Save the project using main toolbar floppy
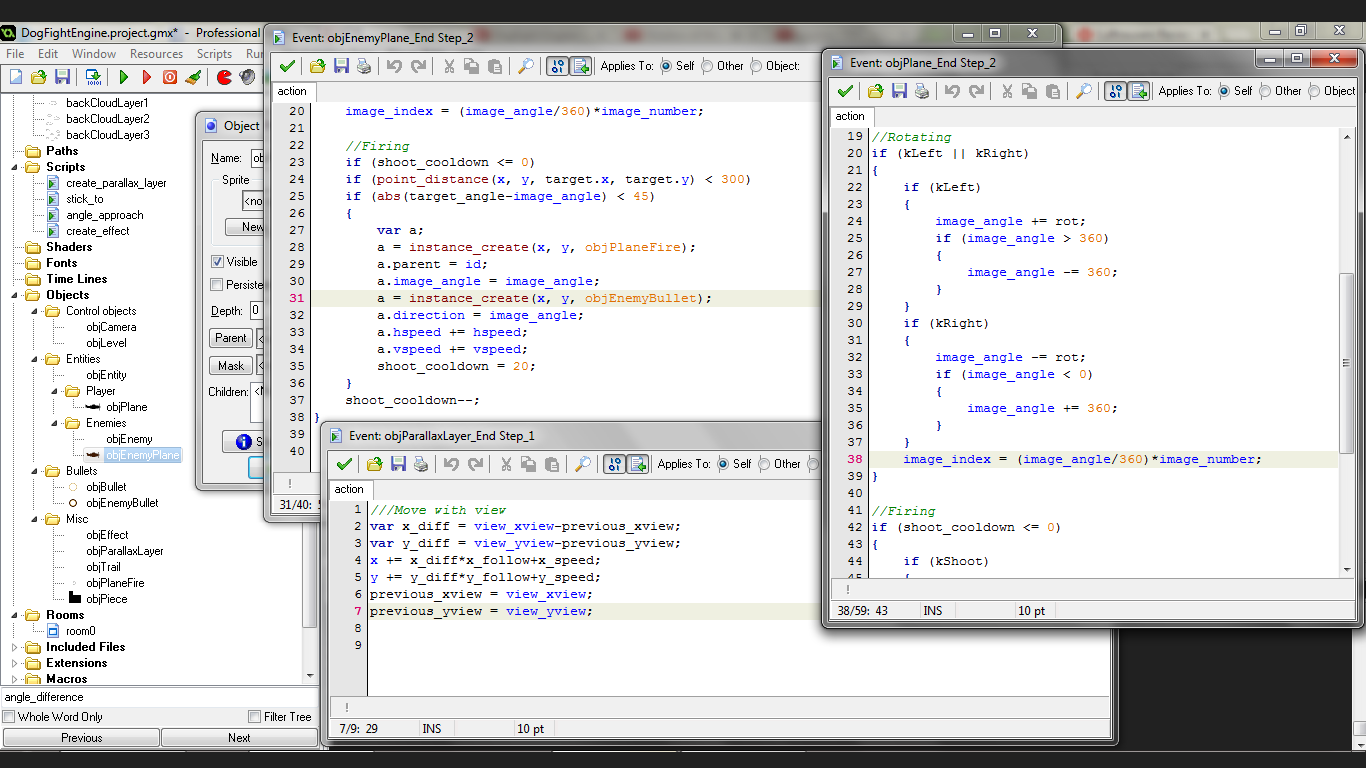The height and width of the screenshot is (768, 1366). [x=62, y=77]
